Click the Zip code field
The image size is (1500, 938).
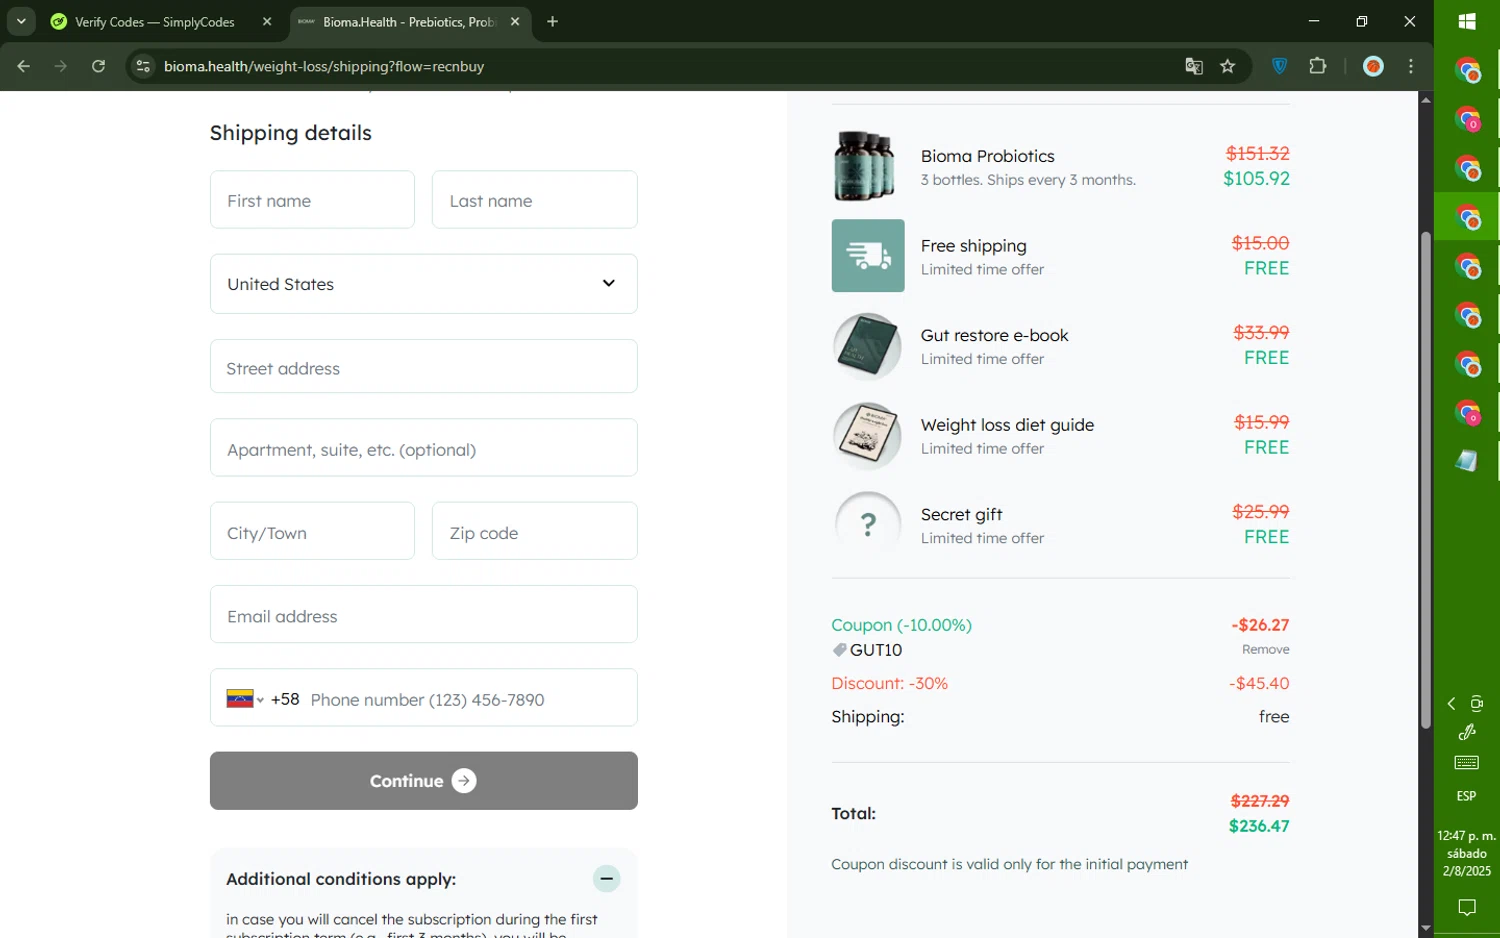(x=534, y=531)
